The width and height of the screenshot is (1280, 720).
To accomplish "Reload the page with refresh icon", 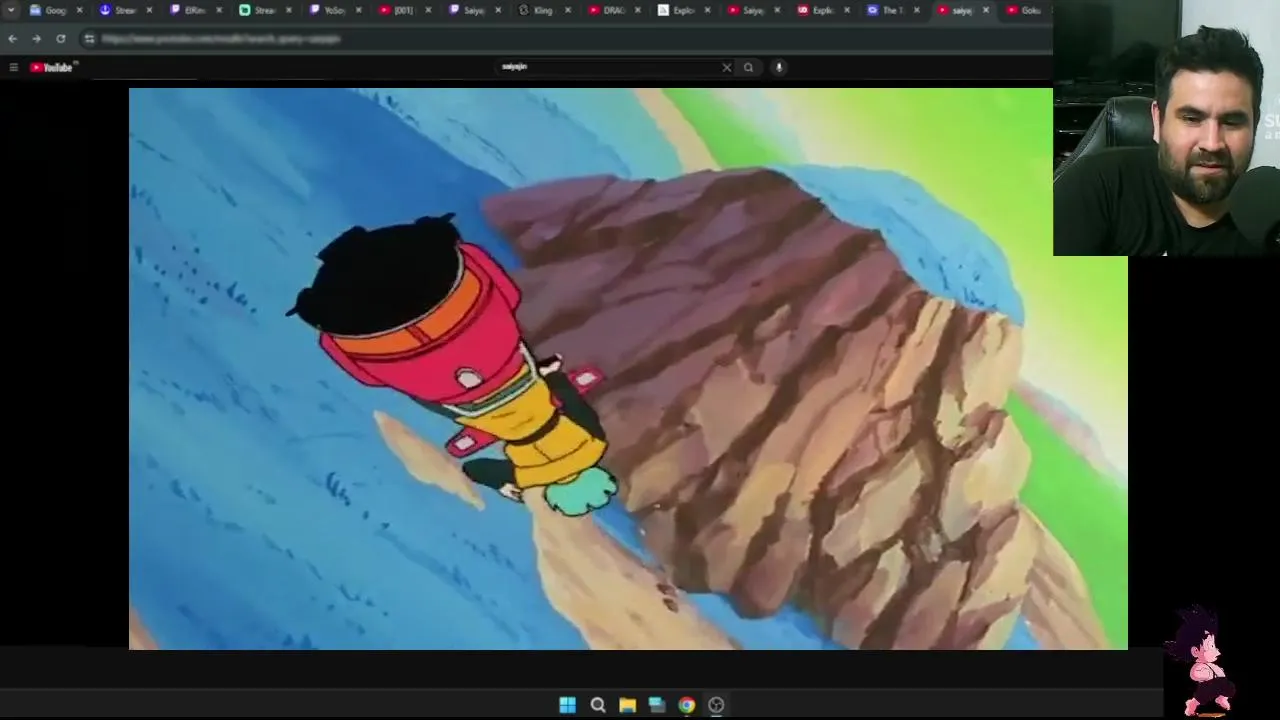I will pos(61,38).
